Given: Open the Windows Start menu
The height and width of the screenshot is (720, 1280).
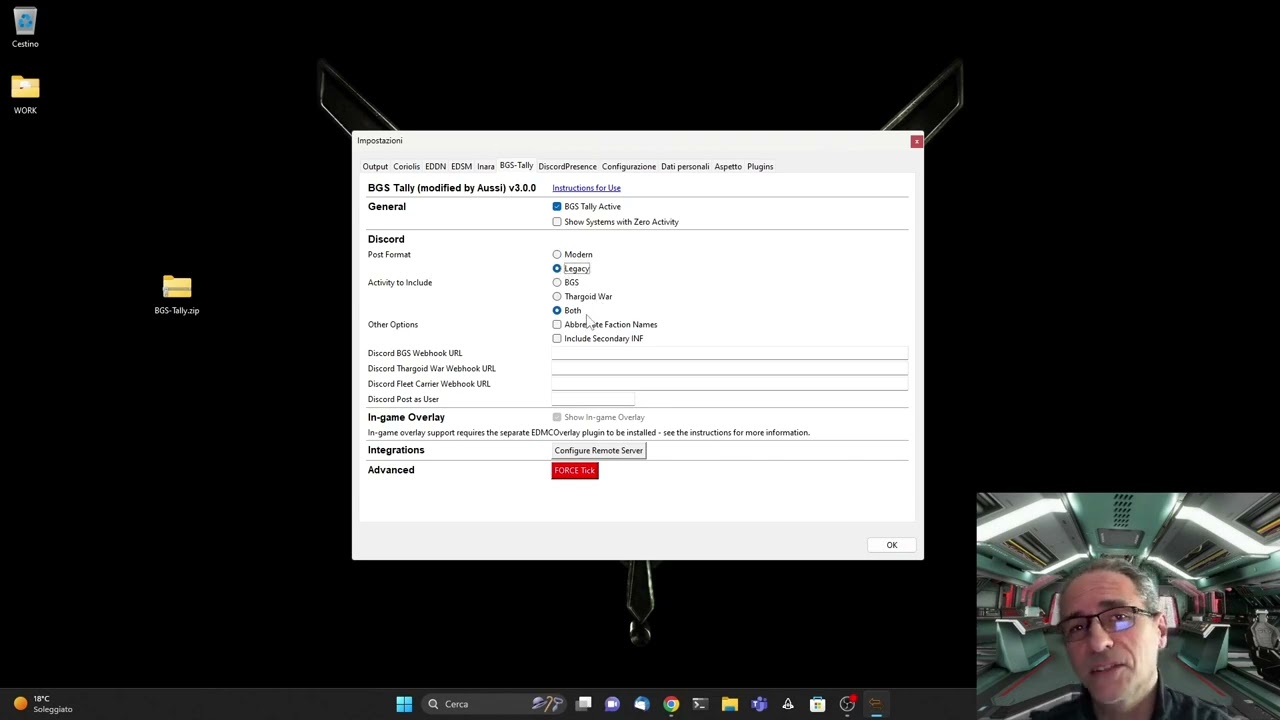Looking at the screenshot, I should point(404,704).
